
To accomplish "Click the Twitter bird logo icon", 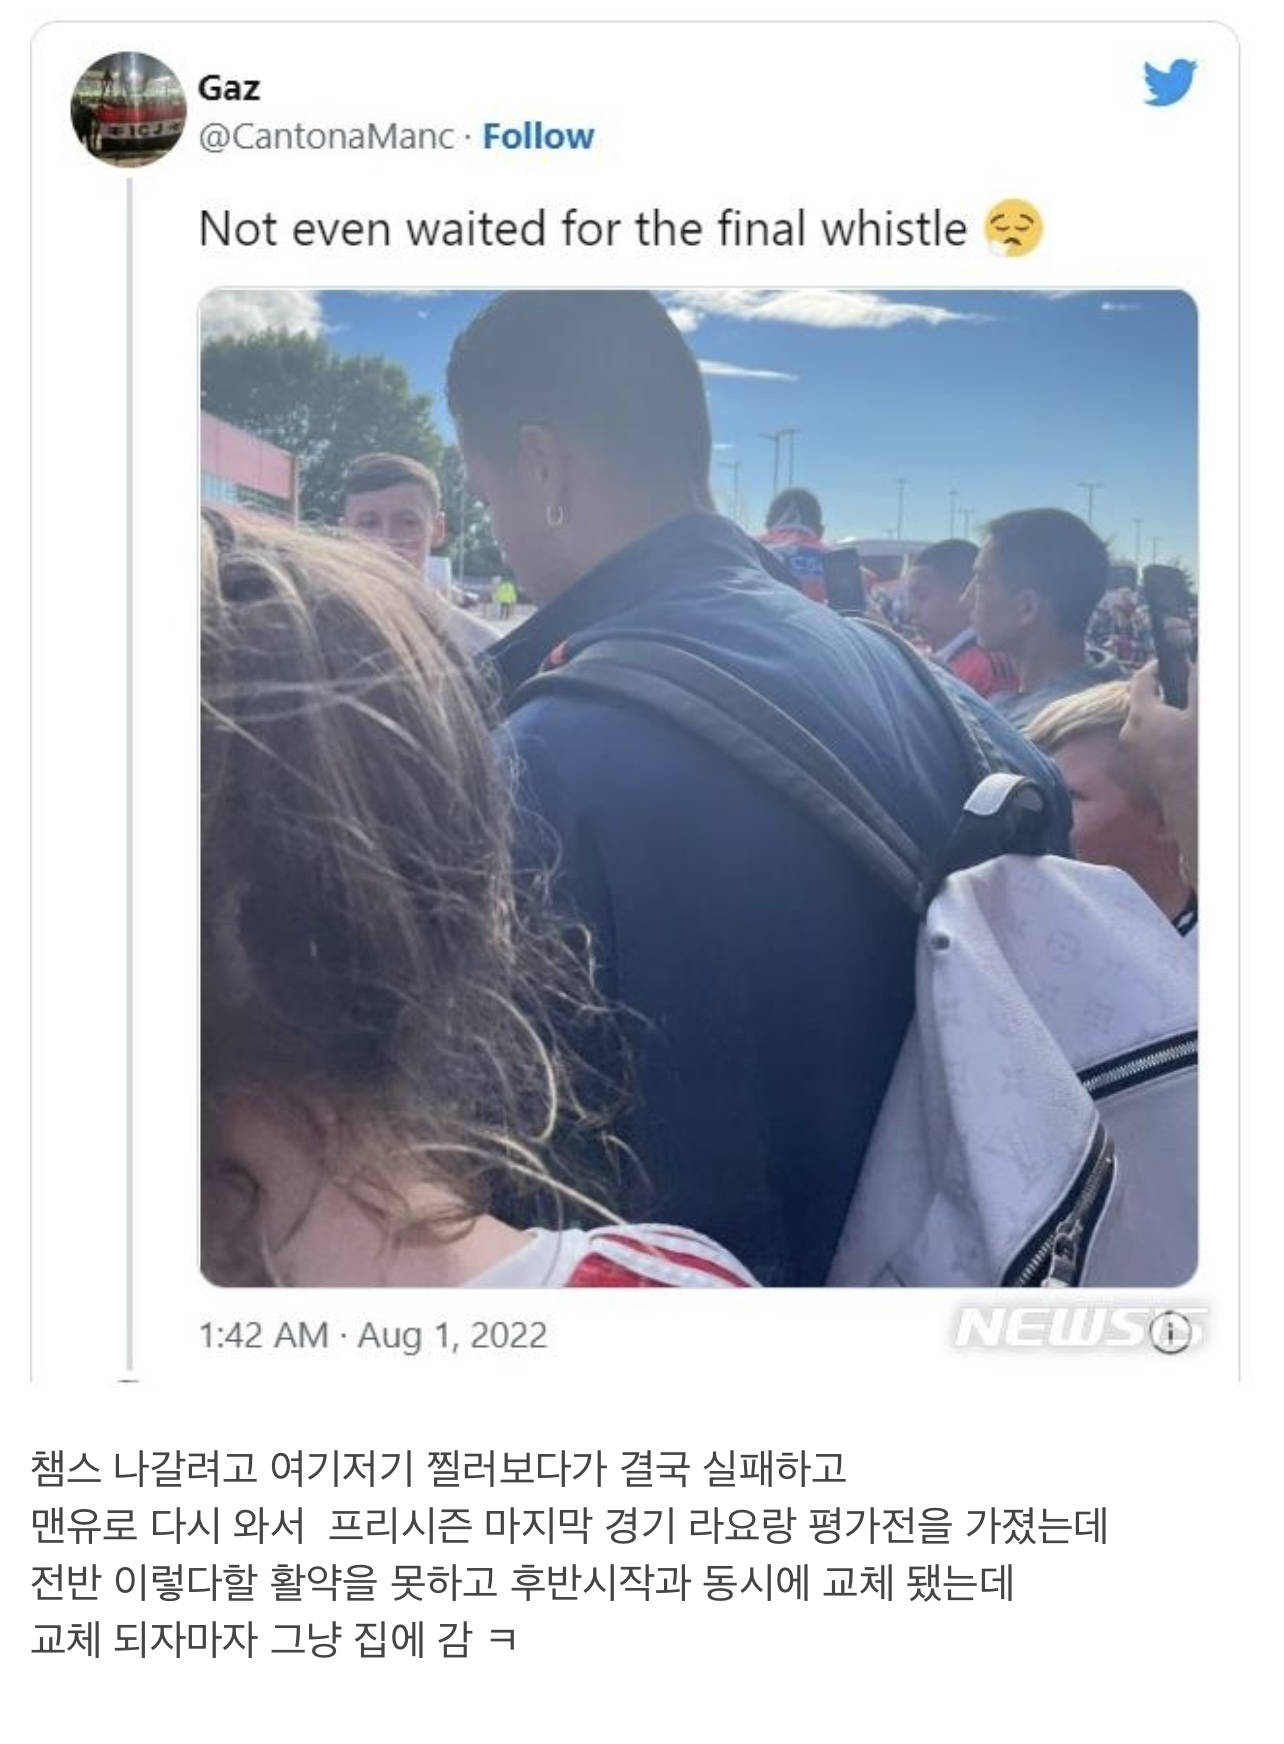I will pyautogui.click(x=1170, y=83).
